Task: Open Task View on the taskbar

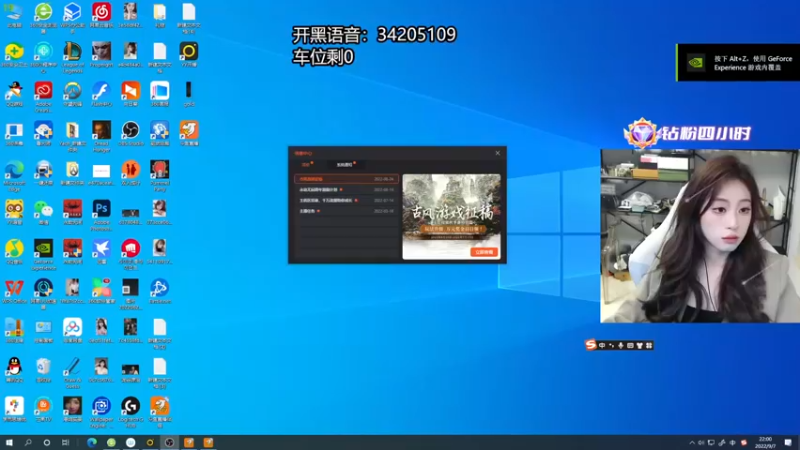Action: [65, 442]
